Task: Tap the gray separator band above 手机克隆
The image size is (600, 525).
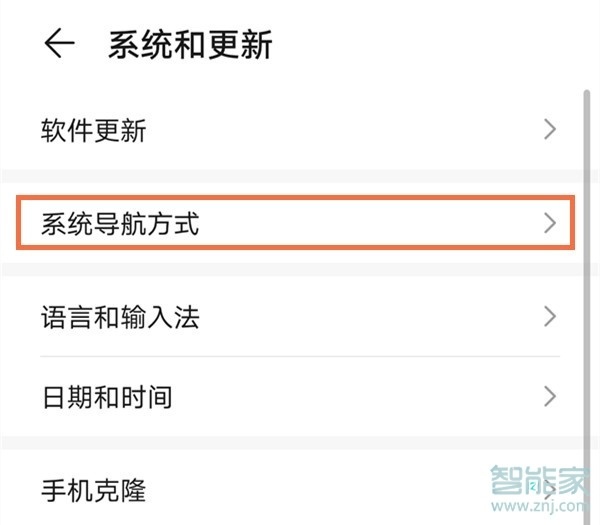Action: click(x=300, y=443)
